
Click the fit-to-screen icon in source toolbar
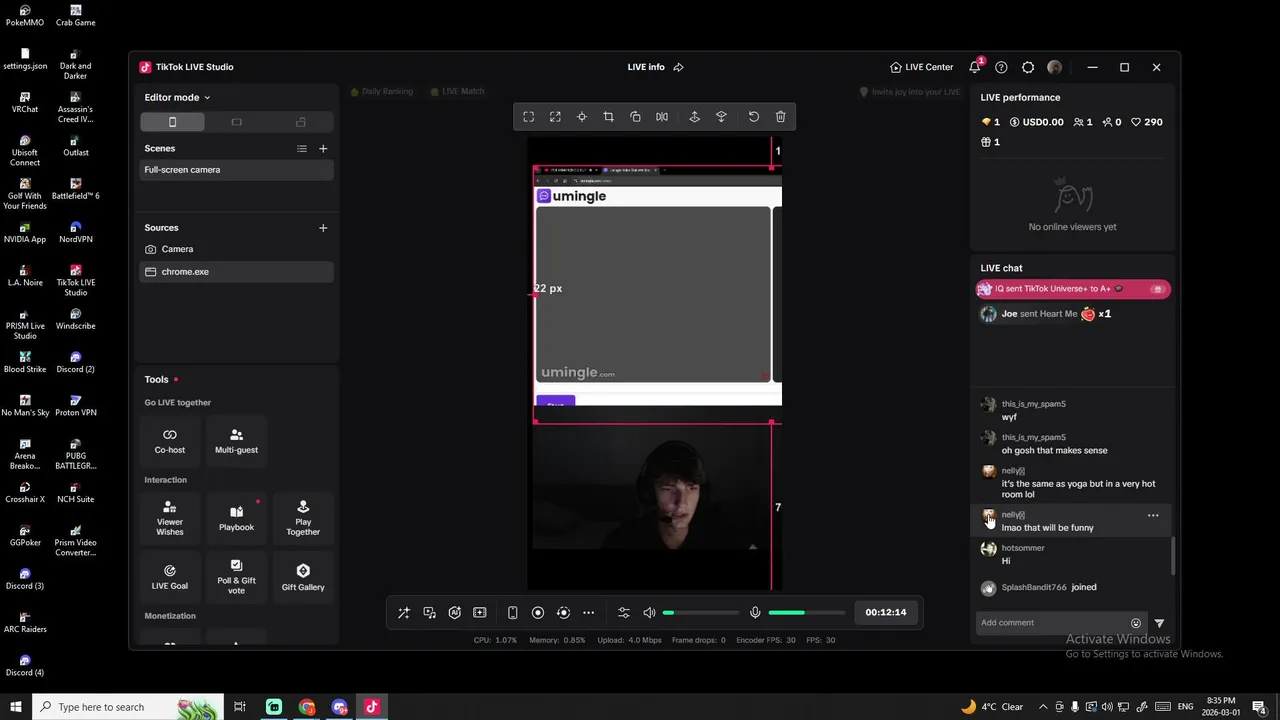point(529,117)
